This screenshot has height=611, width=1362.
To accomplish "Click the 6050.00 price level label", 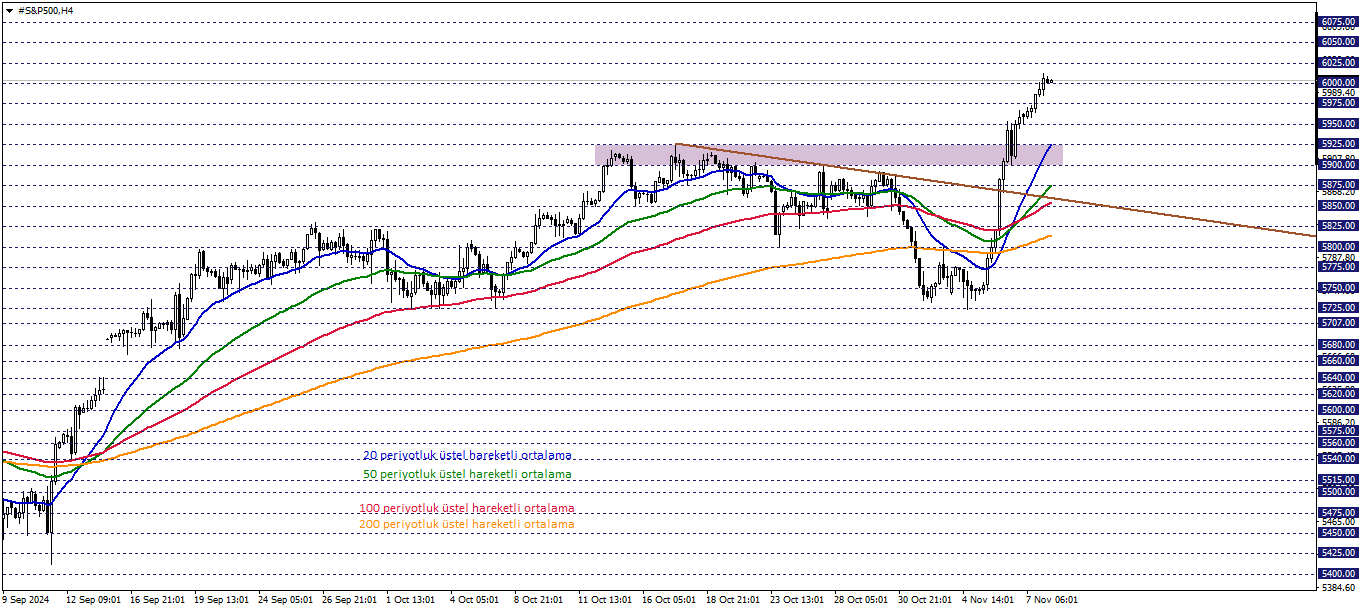I will 1338,42.
